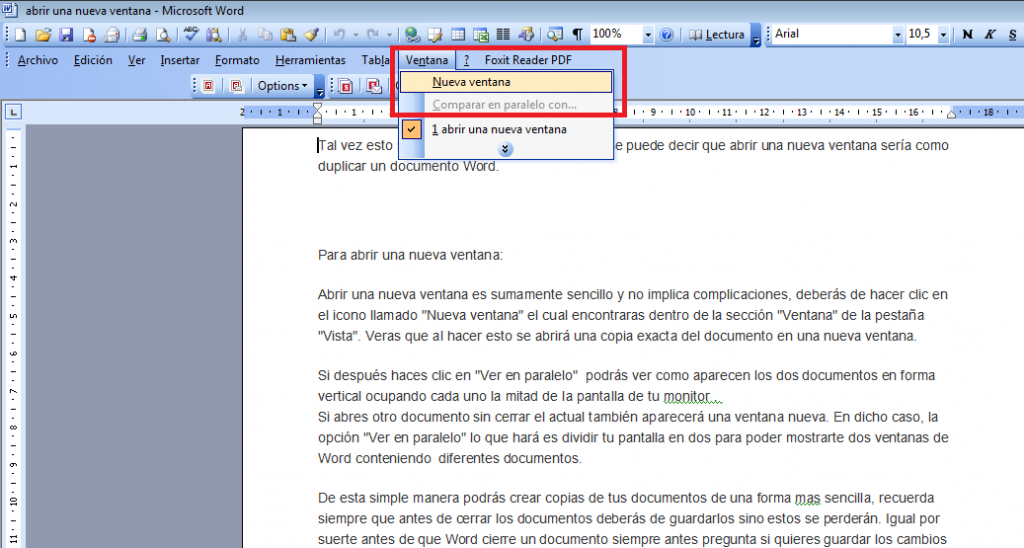Expand the full Ventana menu via chevrons
The image size is (1024, 548).
pos(505,150)
